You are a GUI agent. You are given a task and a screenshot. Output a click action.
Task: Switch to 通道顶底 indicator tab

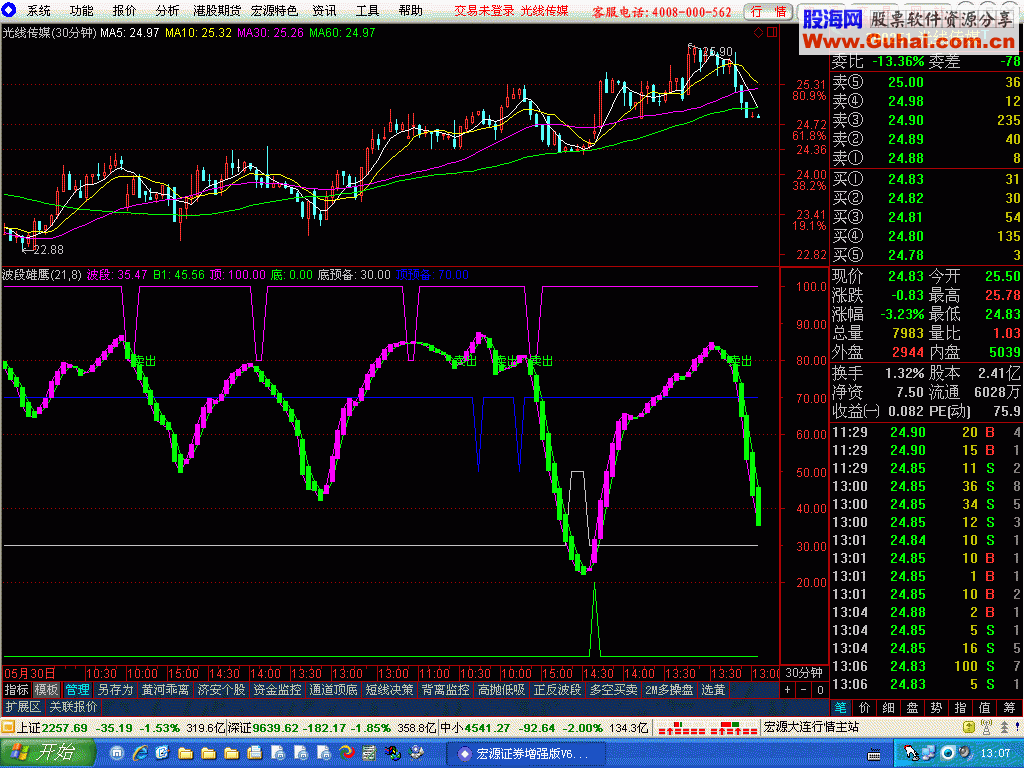[334, 690]
